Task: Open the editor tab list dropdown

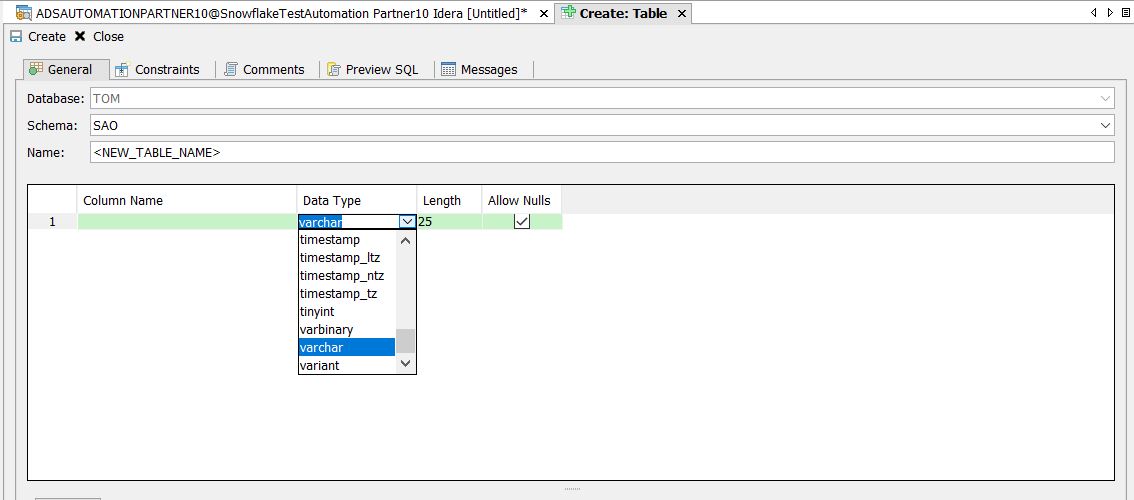Action: point(1125,13)
